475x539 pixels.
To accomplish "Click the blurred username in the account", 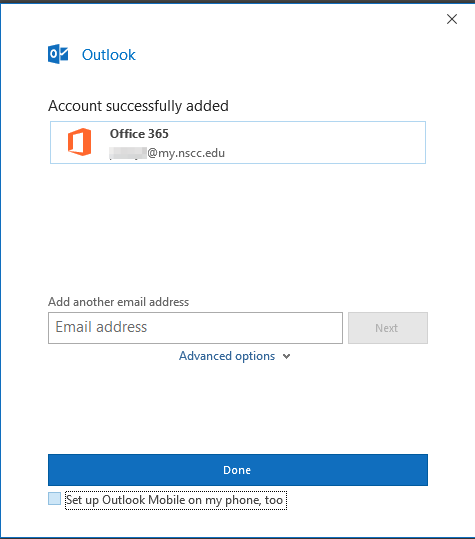I will click(128, 153).
